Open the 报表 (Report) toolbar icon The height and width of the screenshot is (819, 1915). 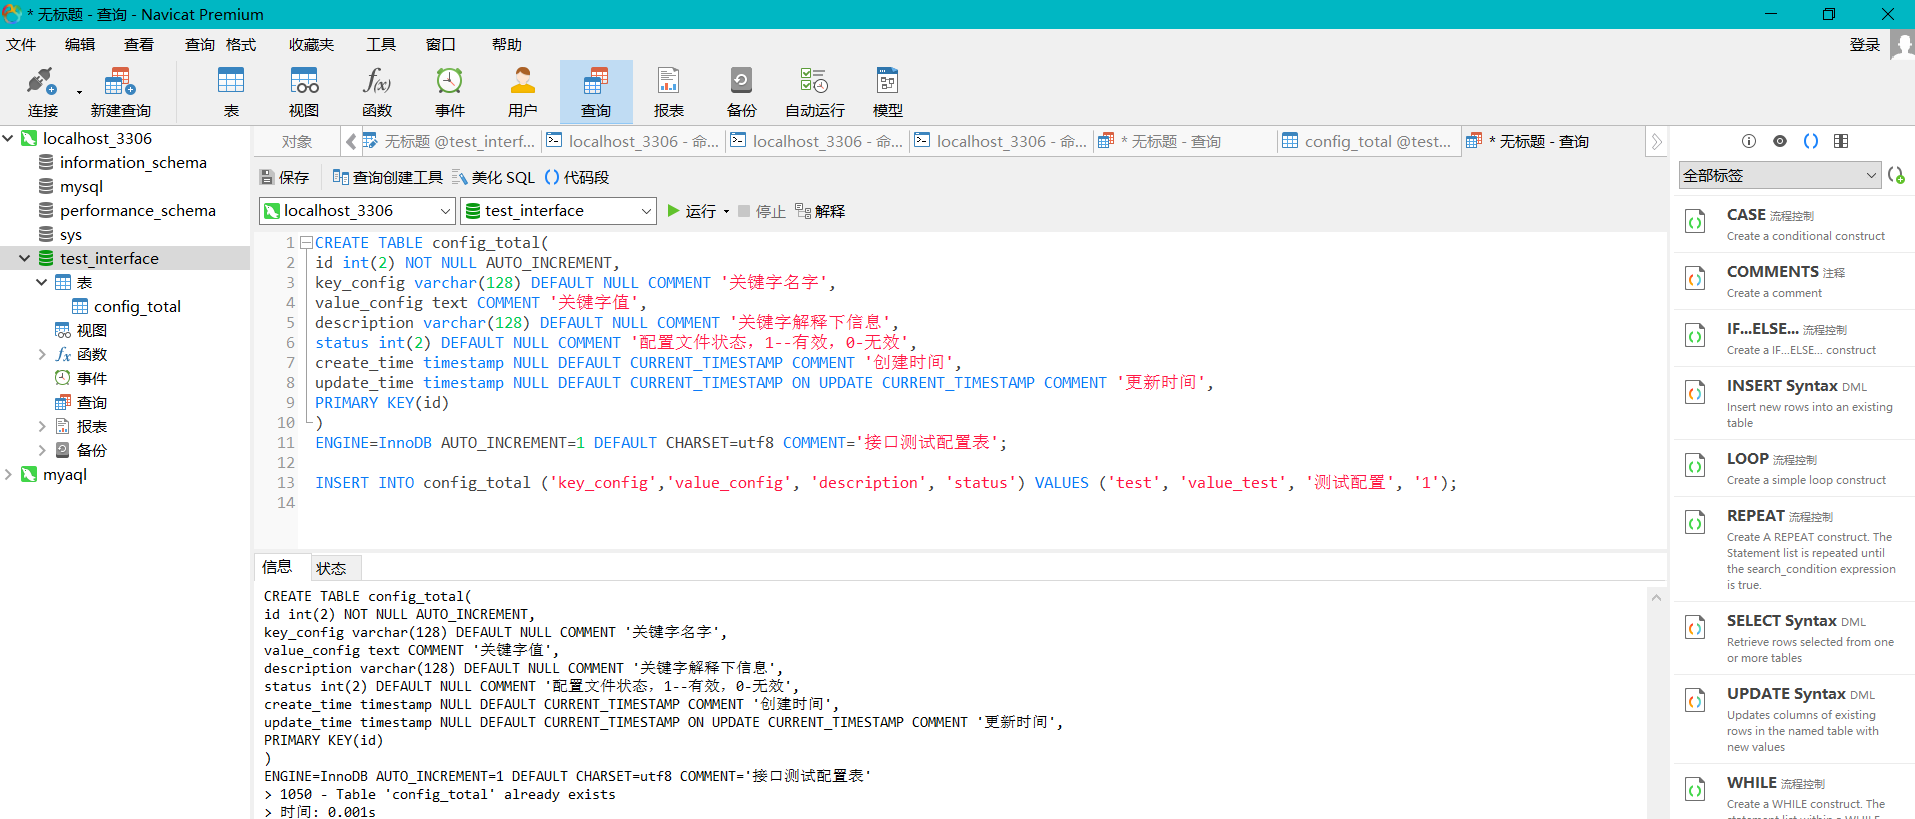(x=669, y=91)
